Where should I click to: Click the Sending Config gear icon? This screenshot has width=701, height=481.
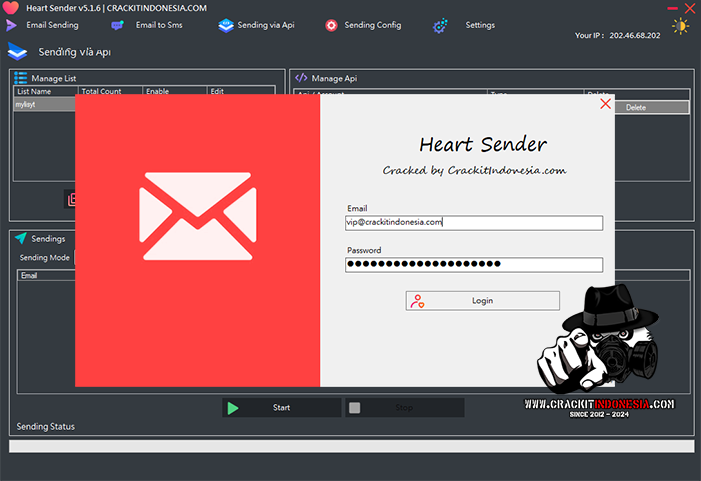click(x=331, y=25)
